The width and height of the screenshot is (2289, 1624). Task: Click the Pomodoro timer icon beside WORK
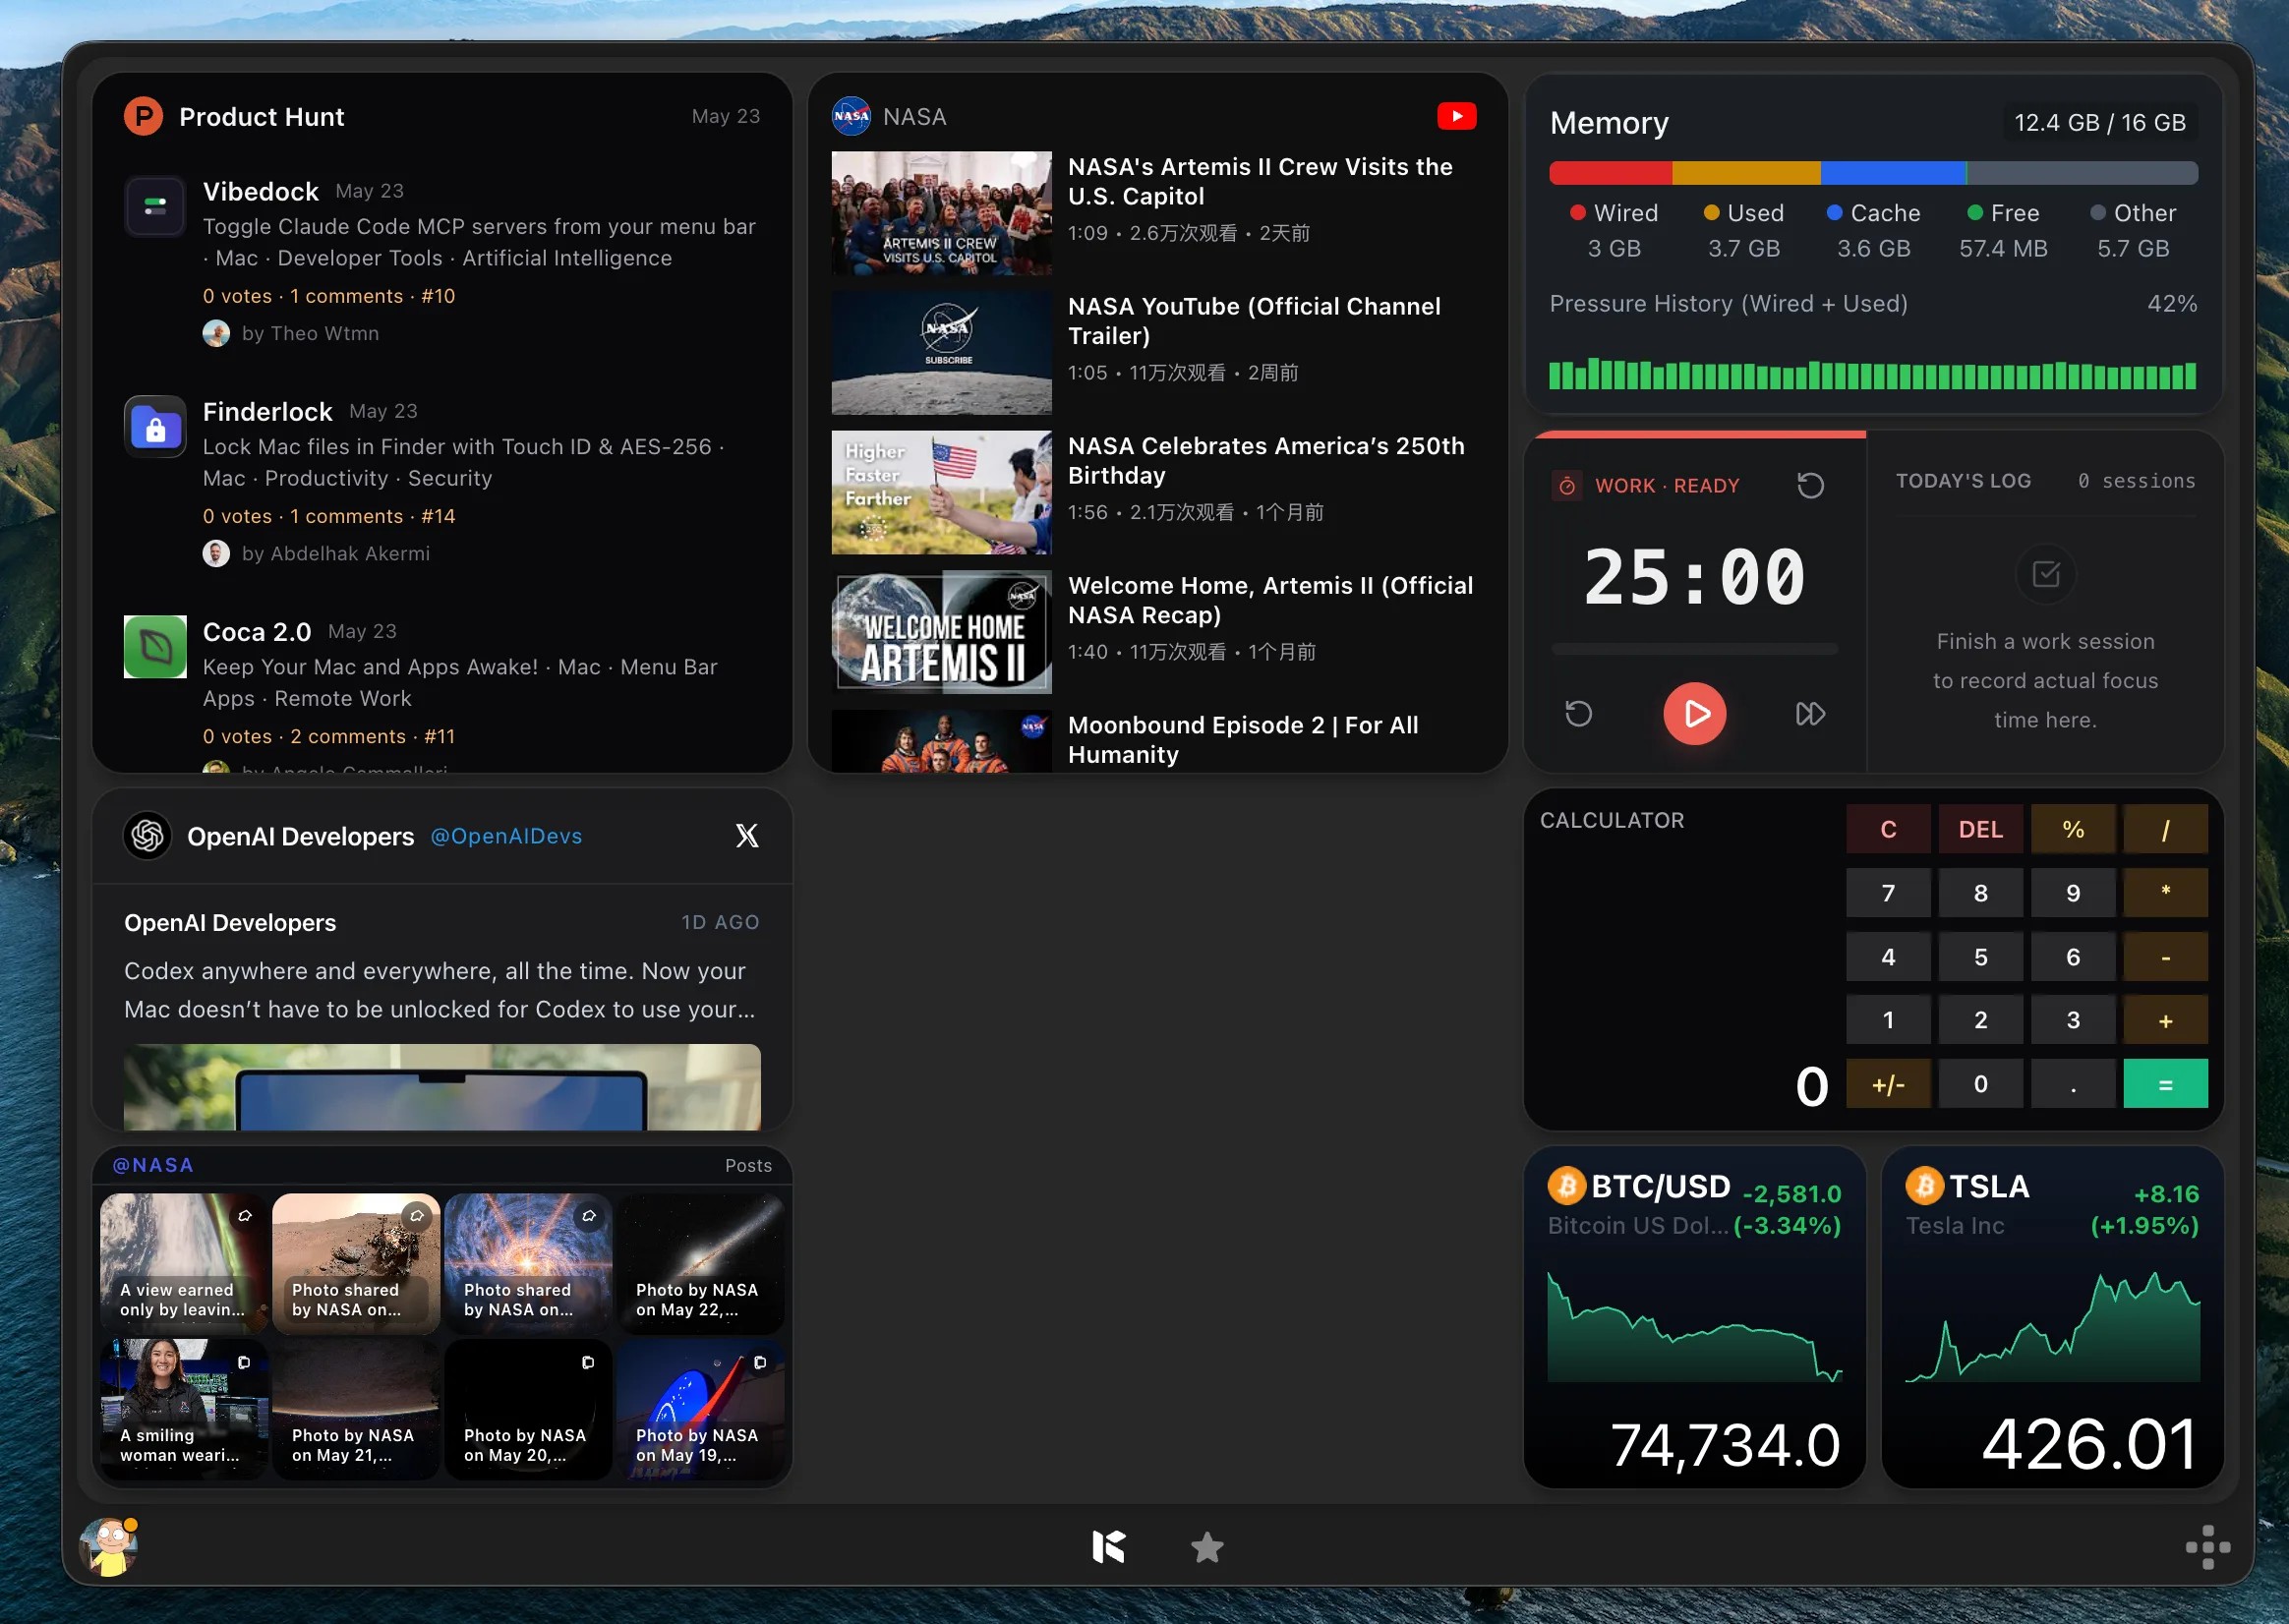tap(1567, 486)
